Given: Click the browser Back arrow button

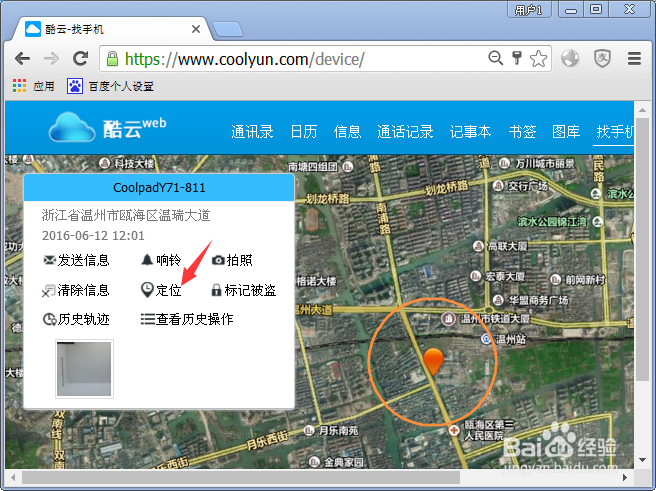Looking at the screenshot, I should point(23,59).
